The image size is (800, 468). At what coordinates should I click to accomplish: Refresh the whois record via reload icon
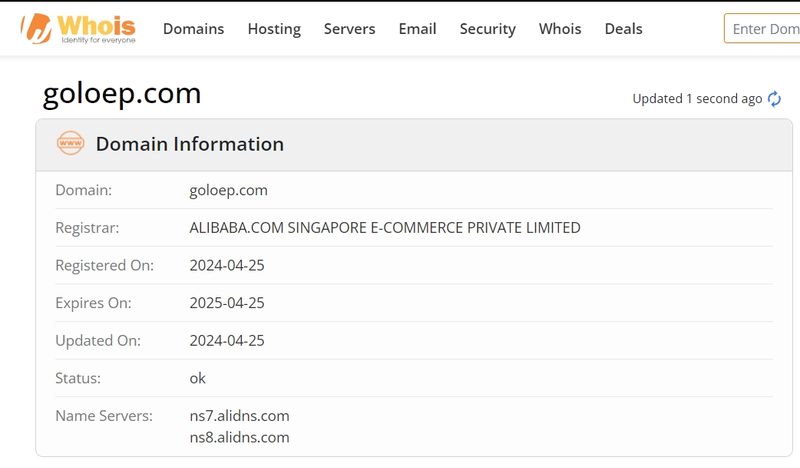pyautogui.click(x=774, y=99)
